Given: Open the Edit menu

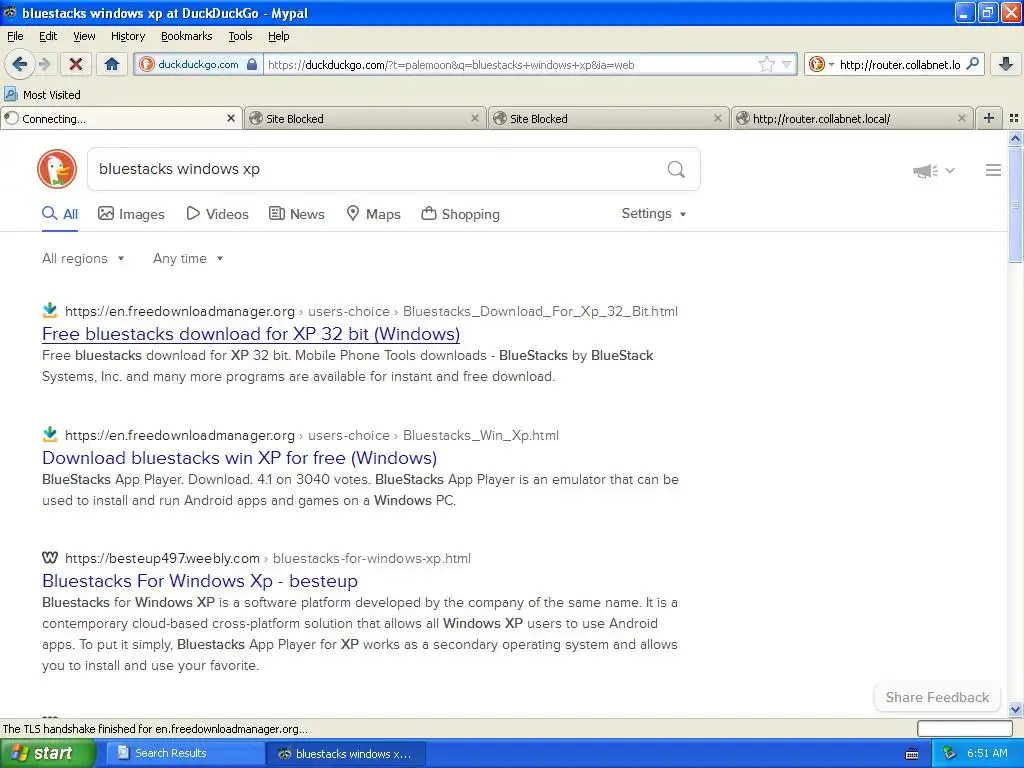Looking at the screenshot, I should (x=48, y=36).
